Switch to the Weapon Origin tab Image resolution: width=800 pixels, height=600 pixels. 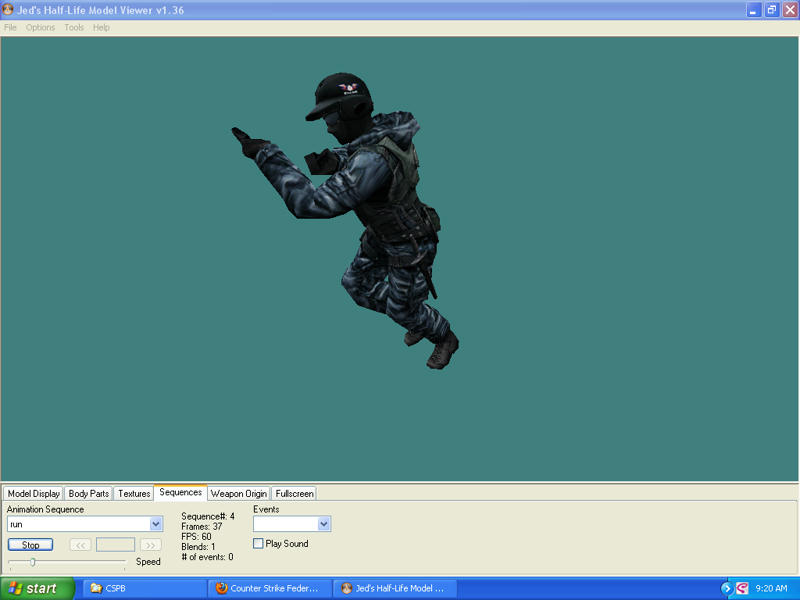point(239,493)
